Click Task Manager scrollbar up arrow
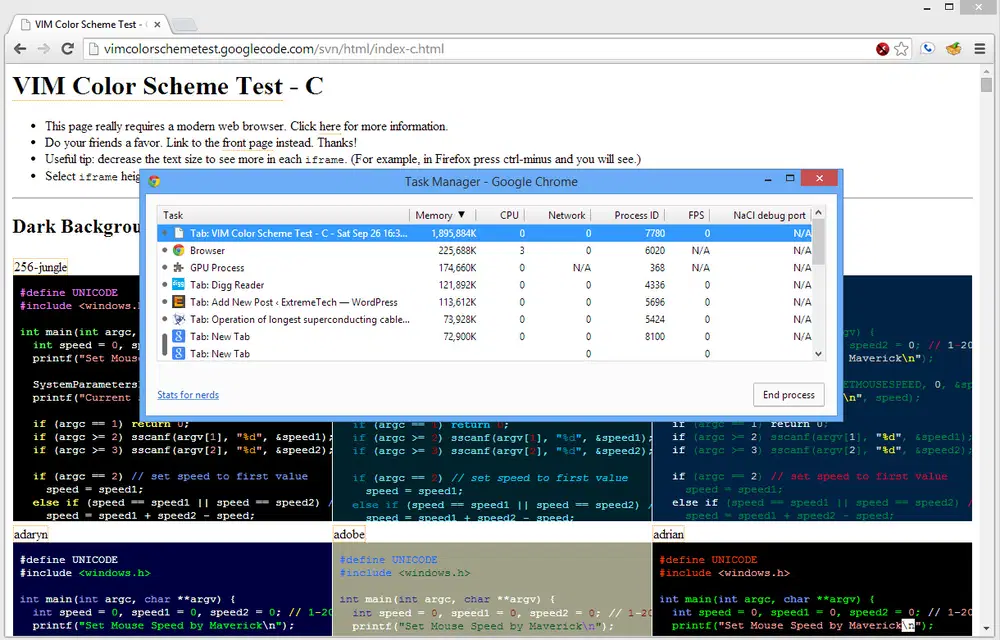The image size is (1000, 640). 819,213
